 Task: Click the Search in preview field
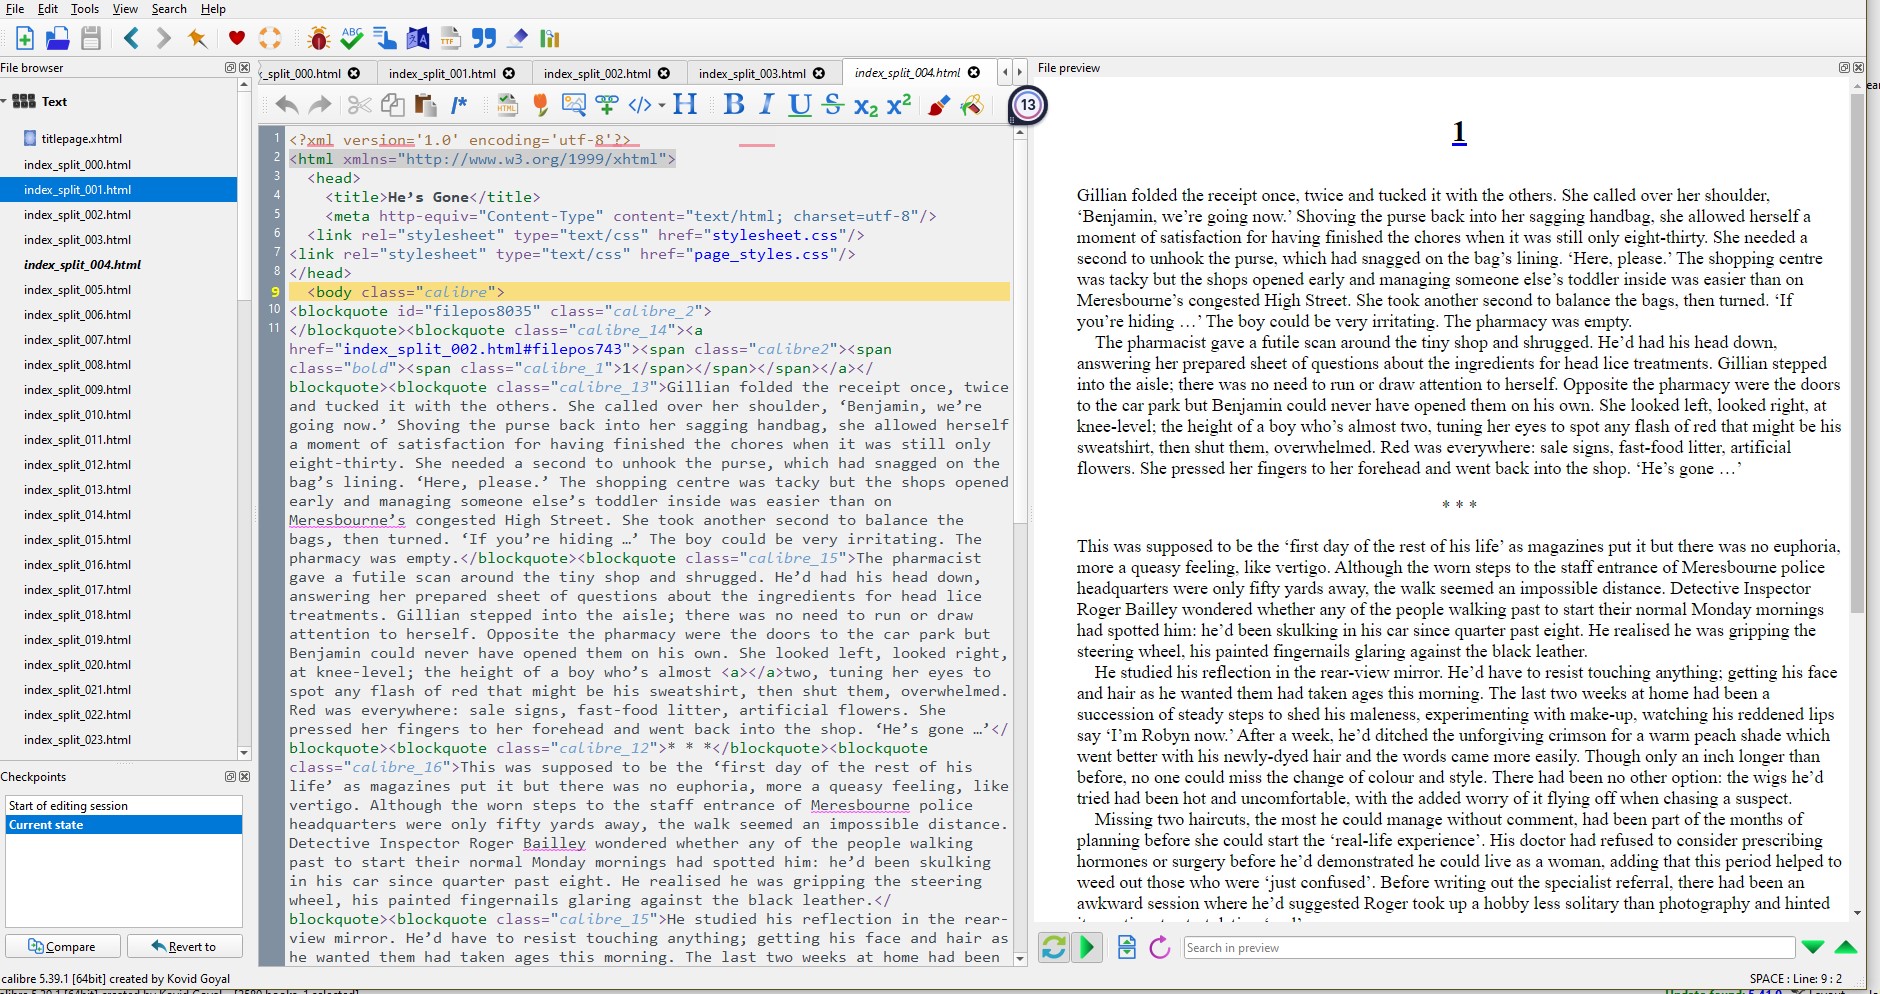1488,947
